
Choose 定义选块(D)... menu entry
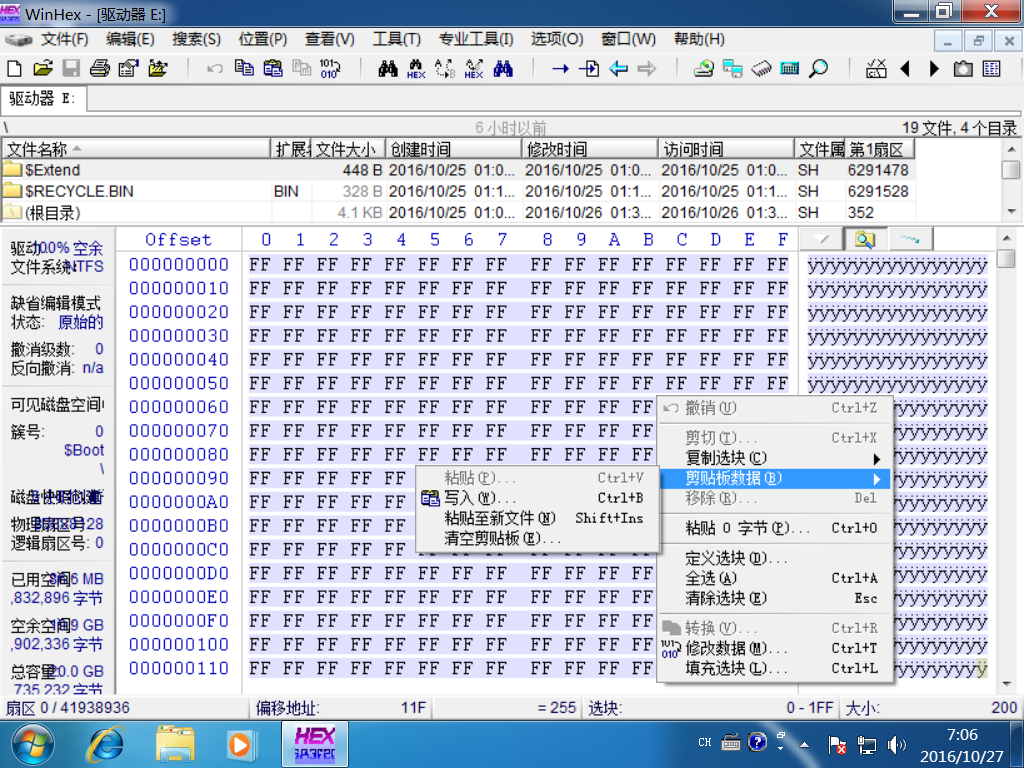(x=775, y=558)
